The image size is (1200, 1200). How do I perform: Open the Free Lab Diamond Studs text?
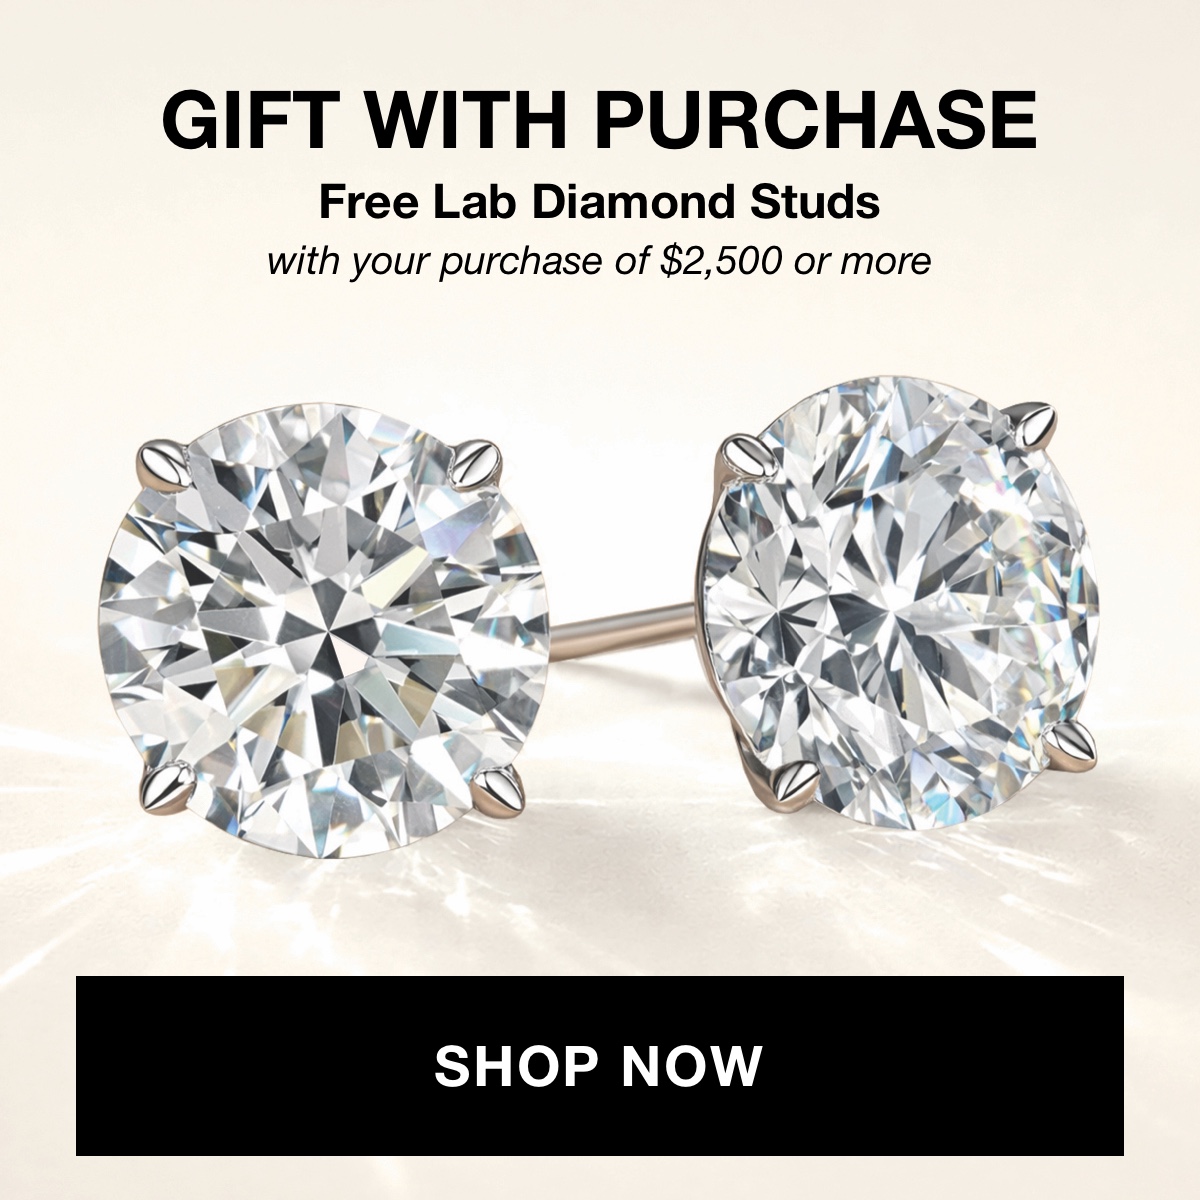599,203
